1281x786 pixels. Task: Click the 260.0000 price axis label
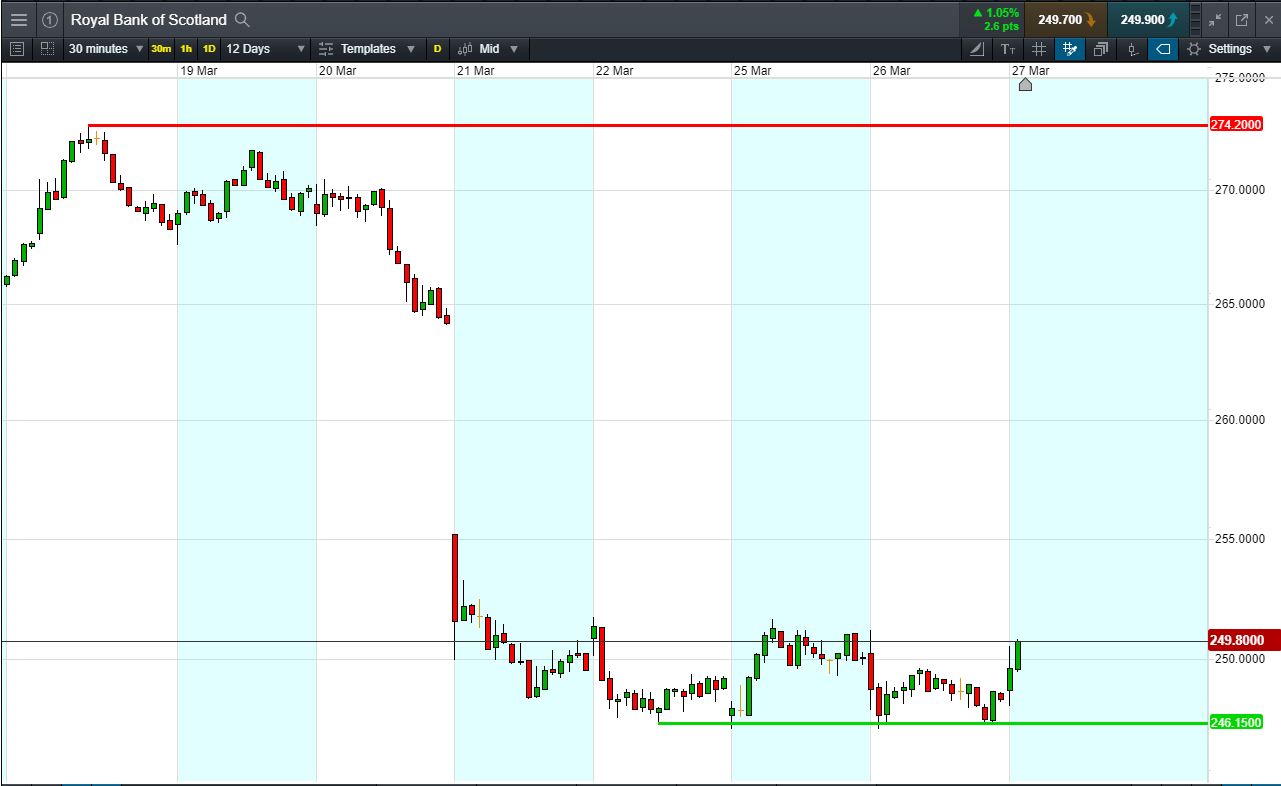pos(1239,420)
